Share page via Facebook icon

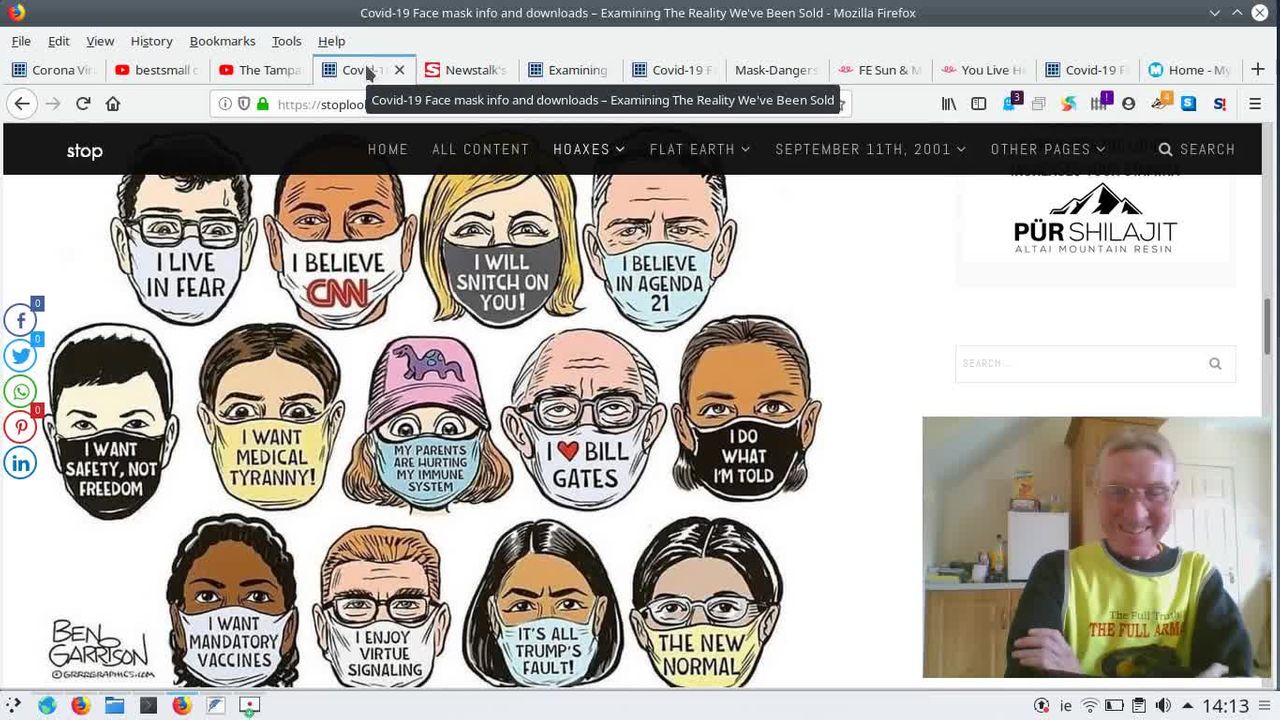[20, 320]
